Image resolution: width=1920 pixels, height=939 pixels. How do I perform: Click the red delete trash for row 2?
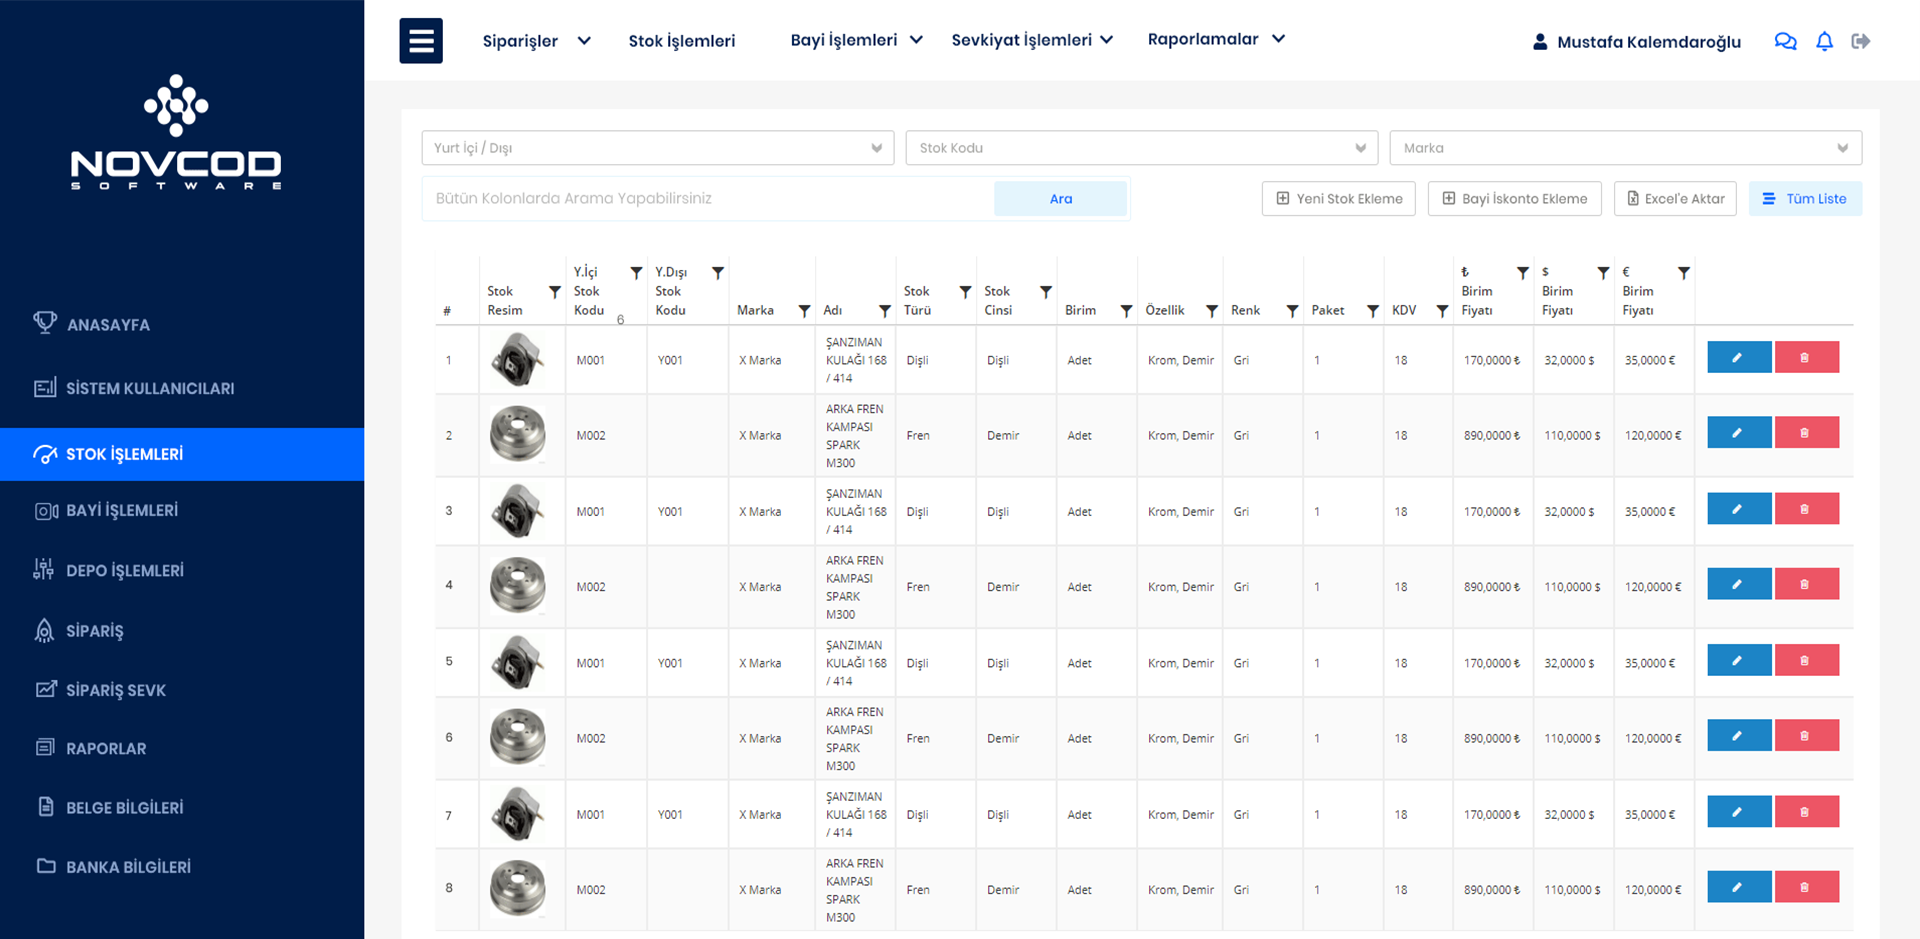(1806, 433)
